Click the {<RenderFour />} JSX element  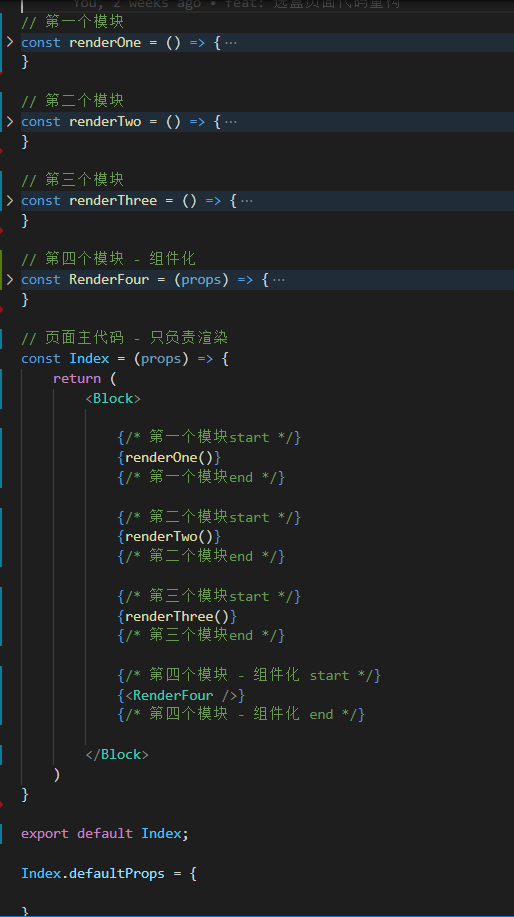(181, 695)
